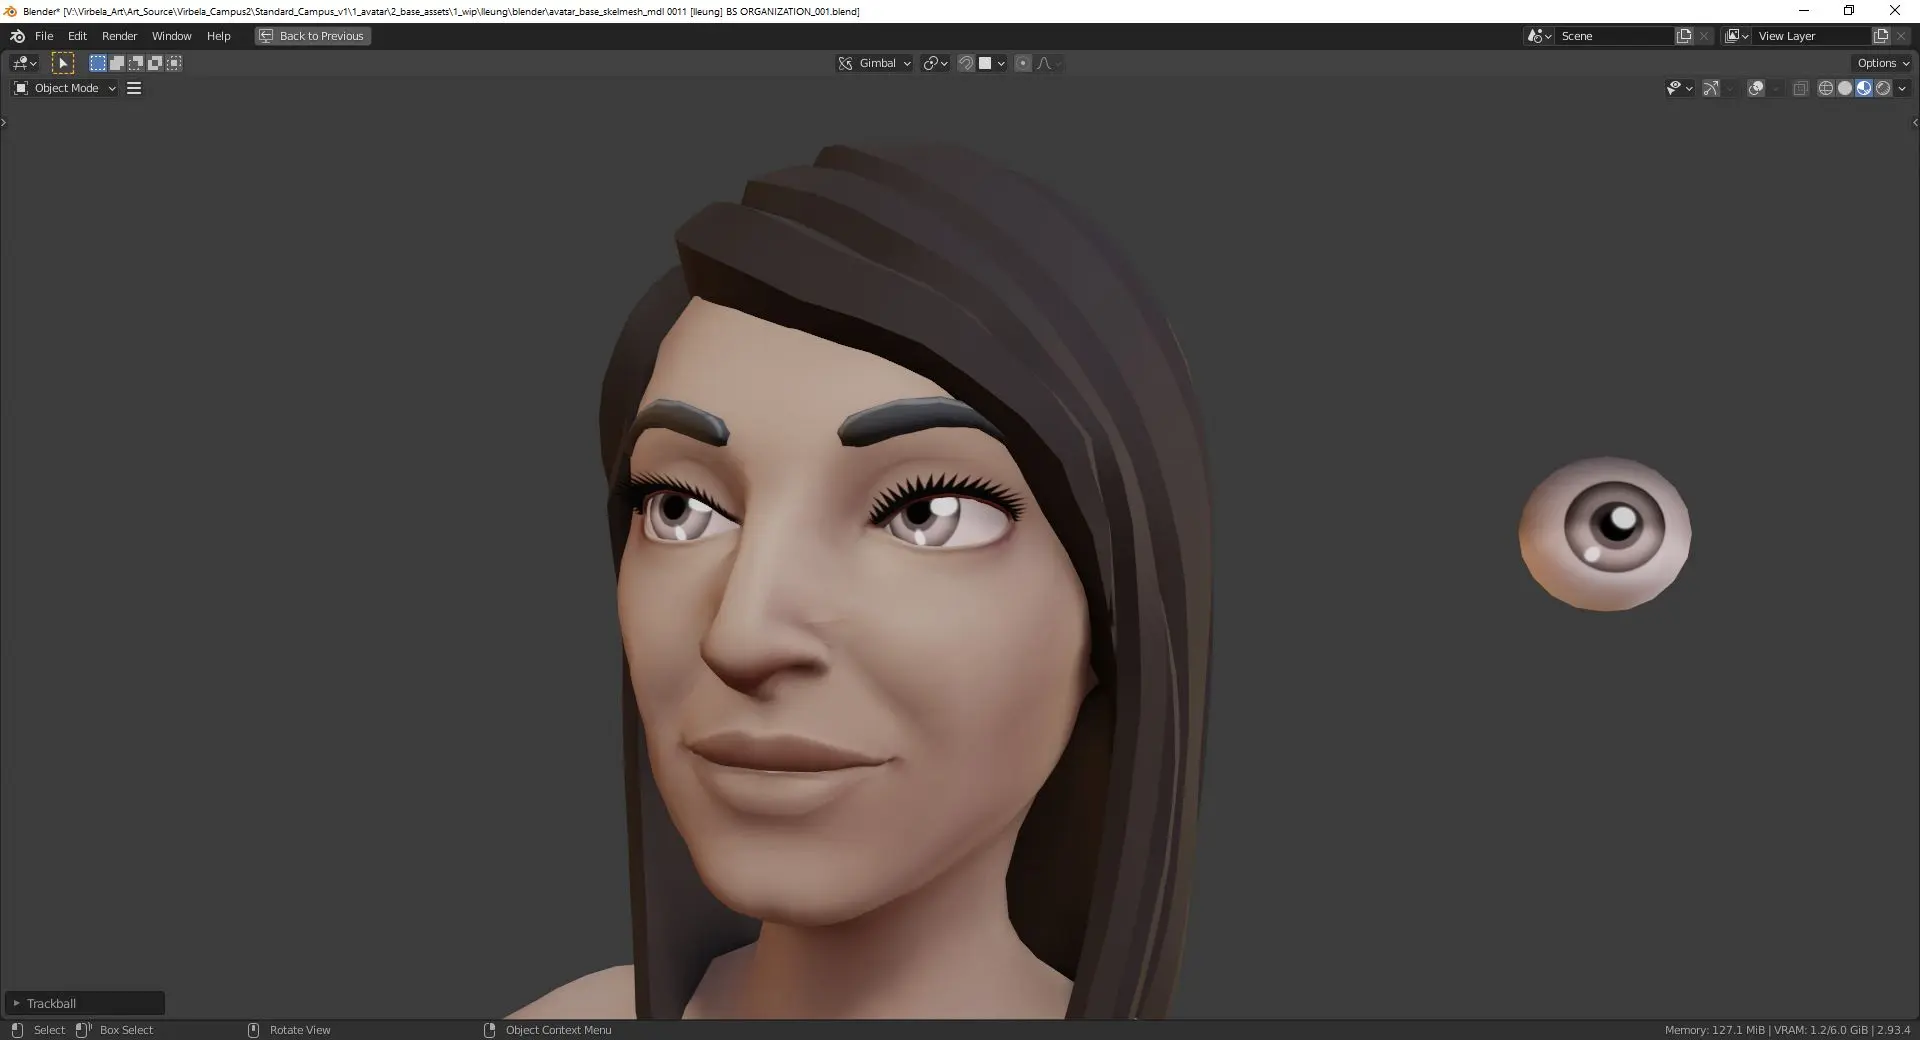Open the Object Mode dropdown
Screen dimensions: 1920x1040
[65, 88]
